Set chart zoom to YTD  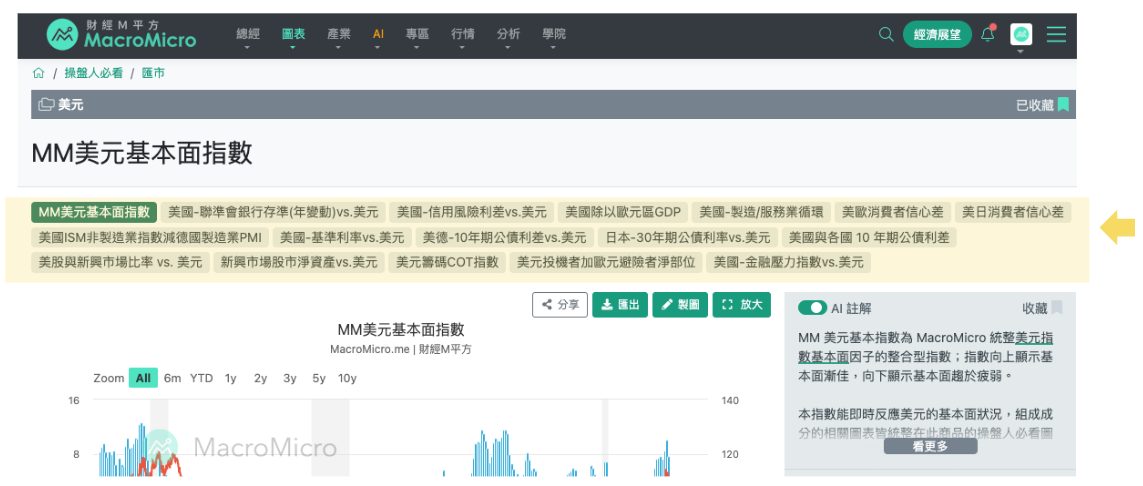coord(201,377)
